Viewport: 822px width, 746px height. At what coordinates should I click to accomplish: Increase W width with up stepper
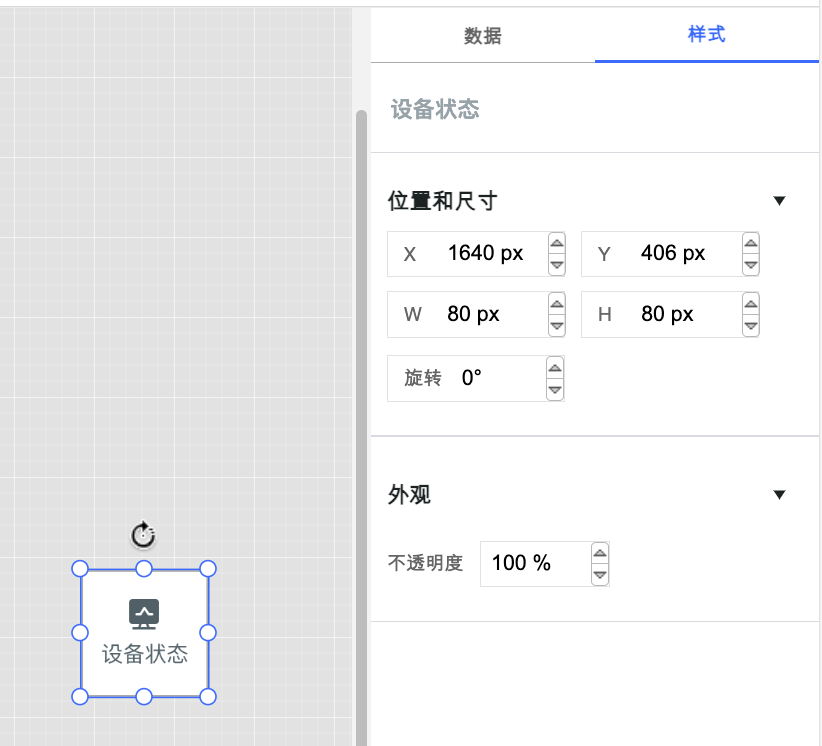[x=557, y=304]
